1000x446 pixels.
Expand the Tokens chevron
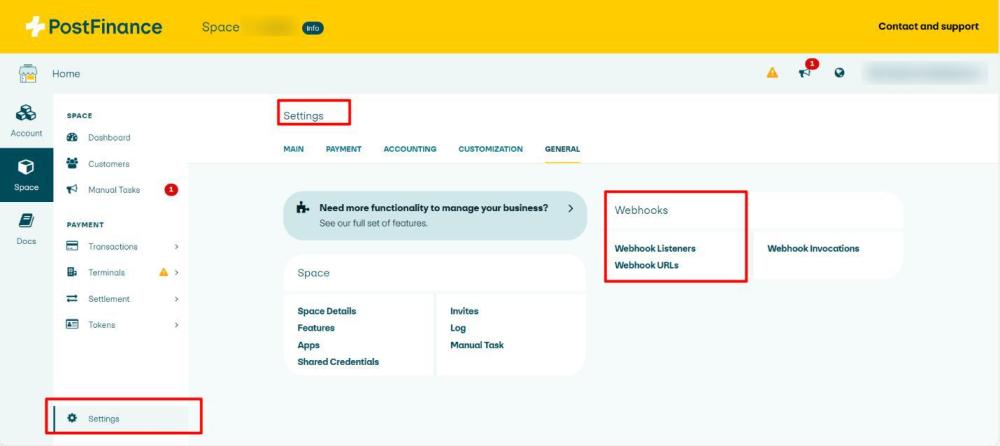[x=177, y=325]
